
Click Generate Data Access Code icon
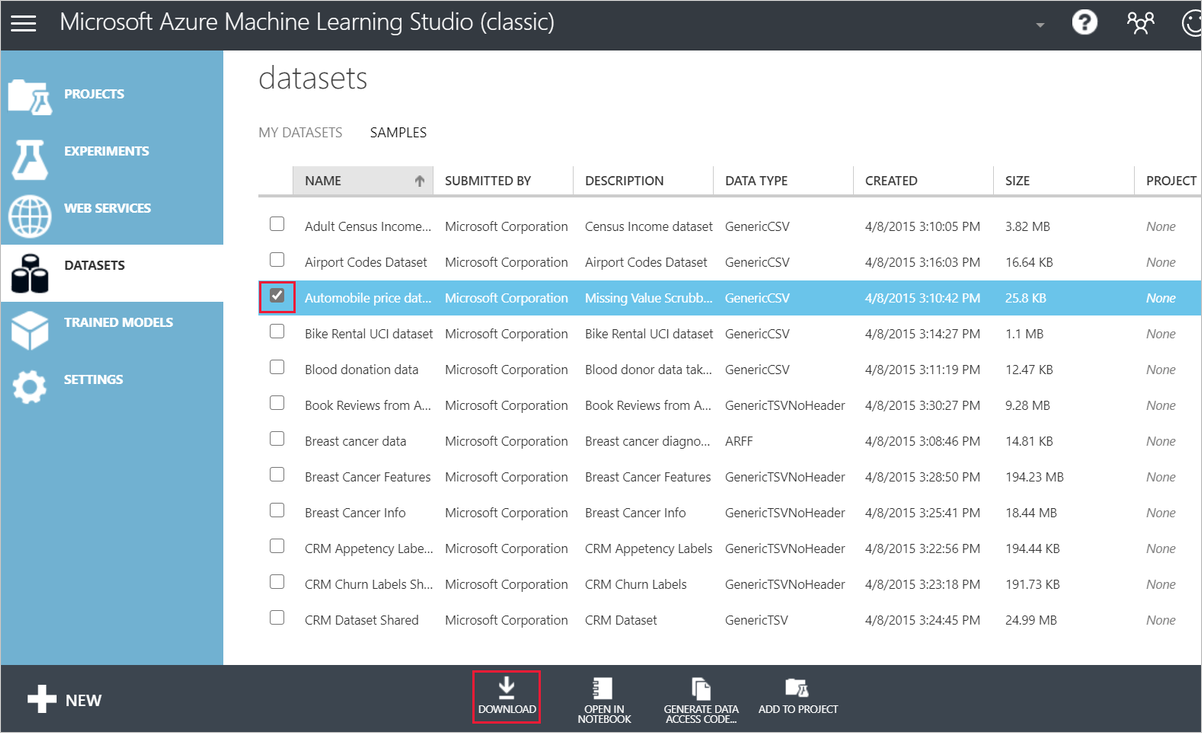click(701, 688)
